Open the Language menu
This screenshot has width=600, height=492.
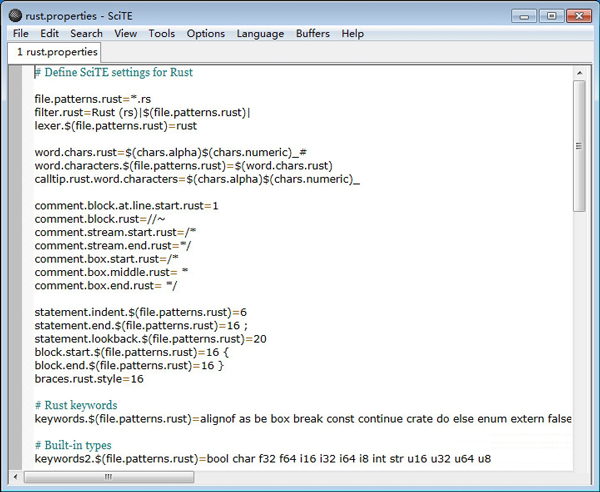(260, 34)
